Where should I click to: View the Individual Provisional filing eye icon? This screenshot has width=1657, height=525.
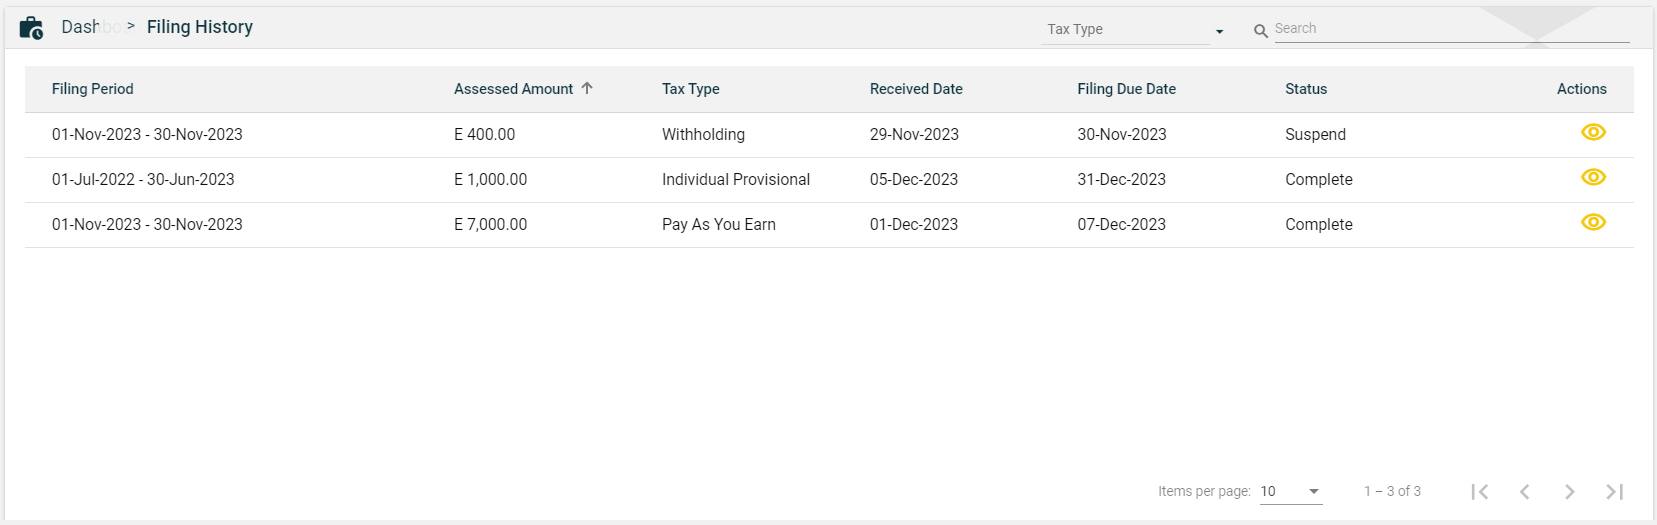pos(1593,177)
